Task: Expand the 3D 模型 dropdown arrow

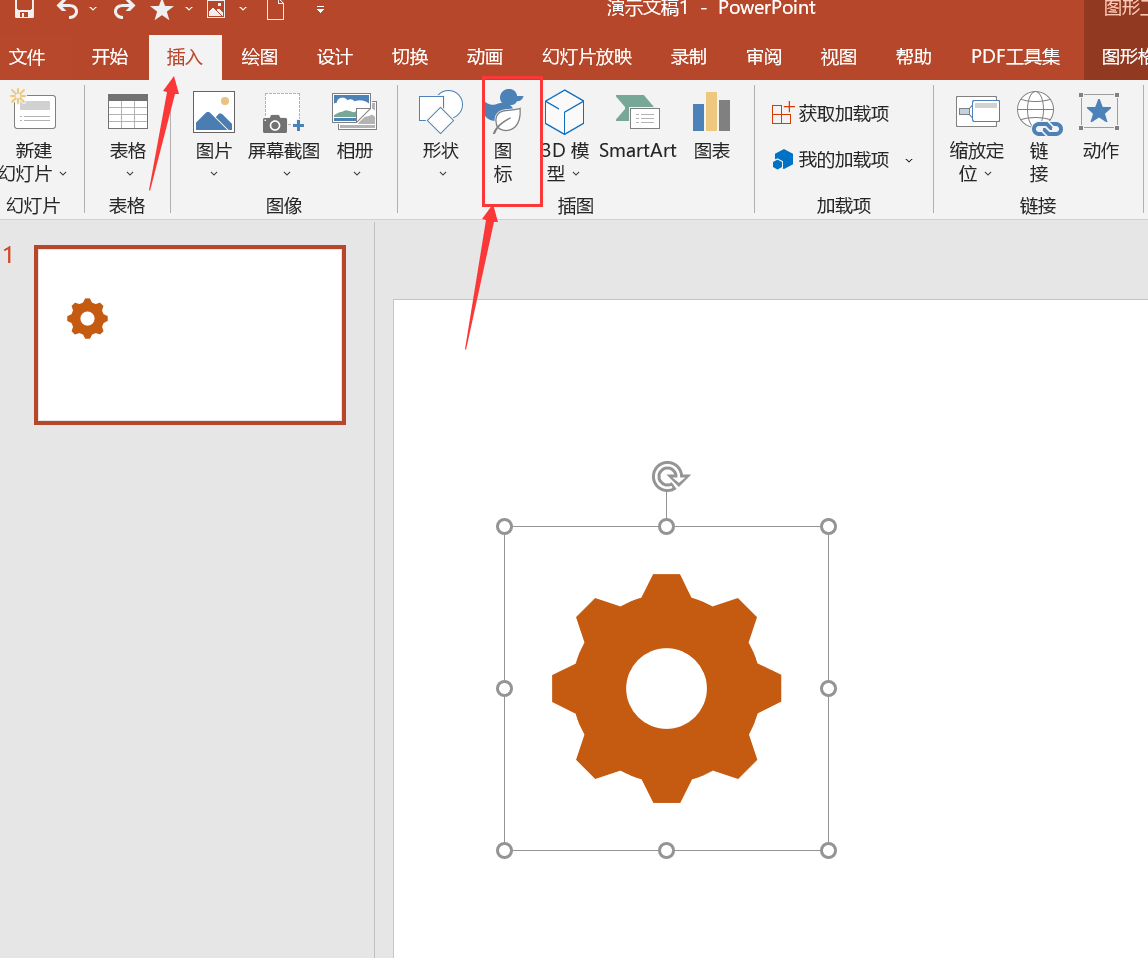Action: (x=576, y=174)
